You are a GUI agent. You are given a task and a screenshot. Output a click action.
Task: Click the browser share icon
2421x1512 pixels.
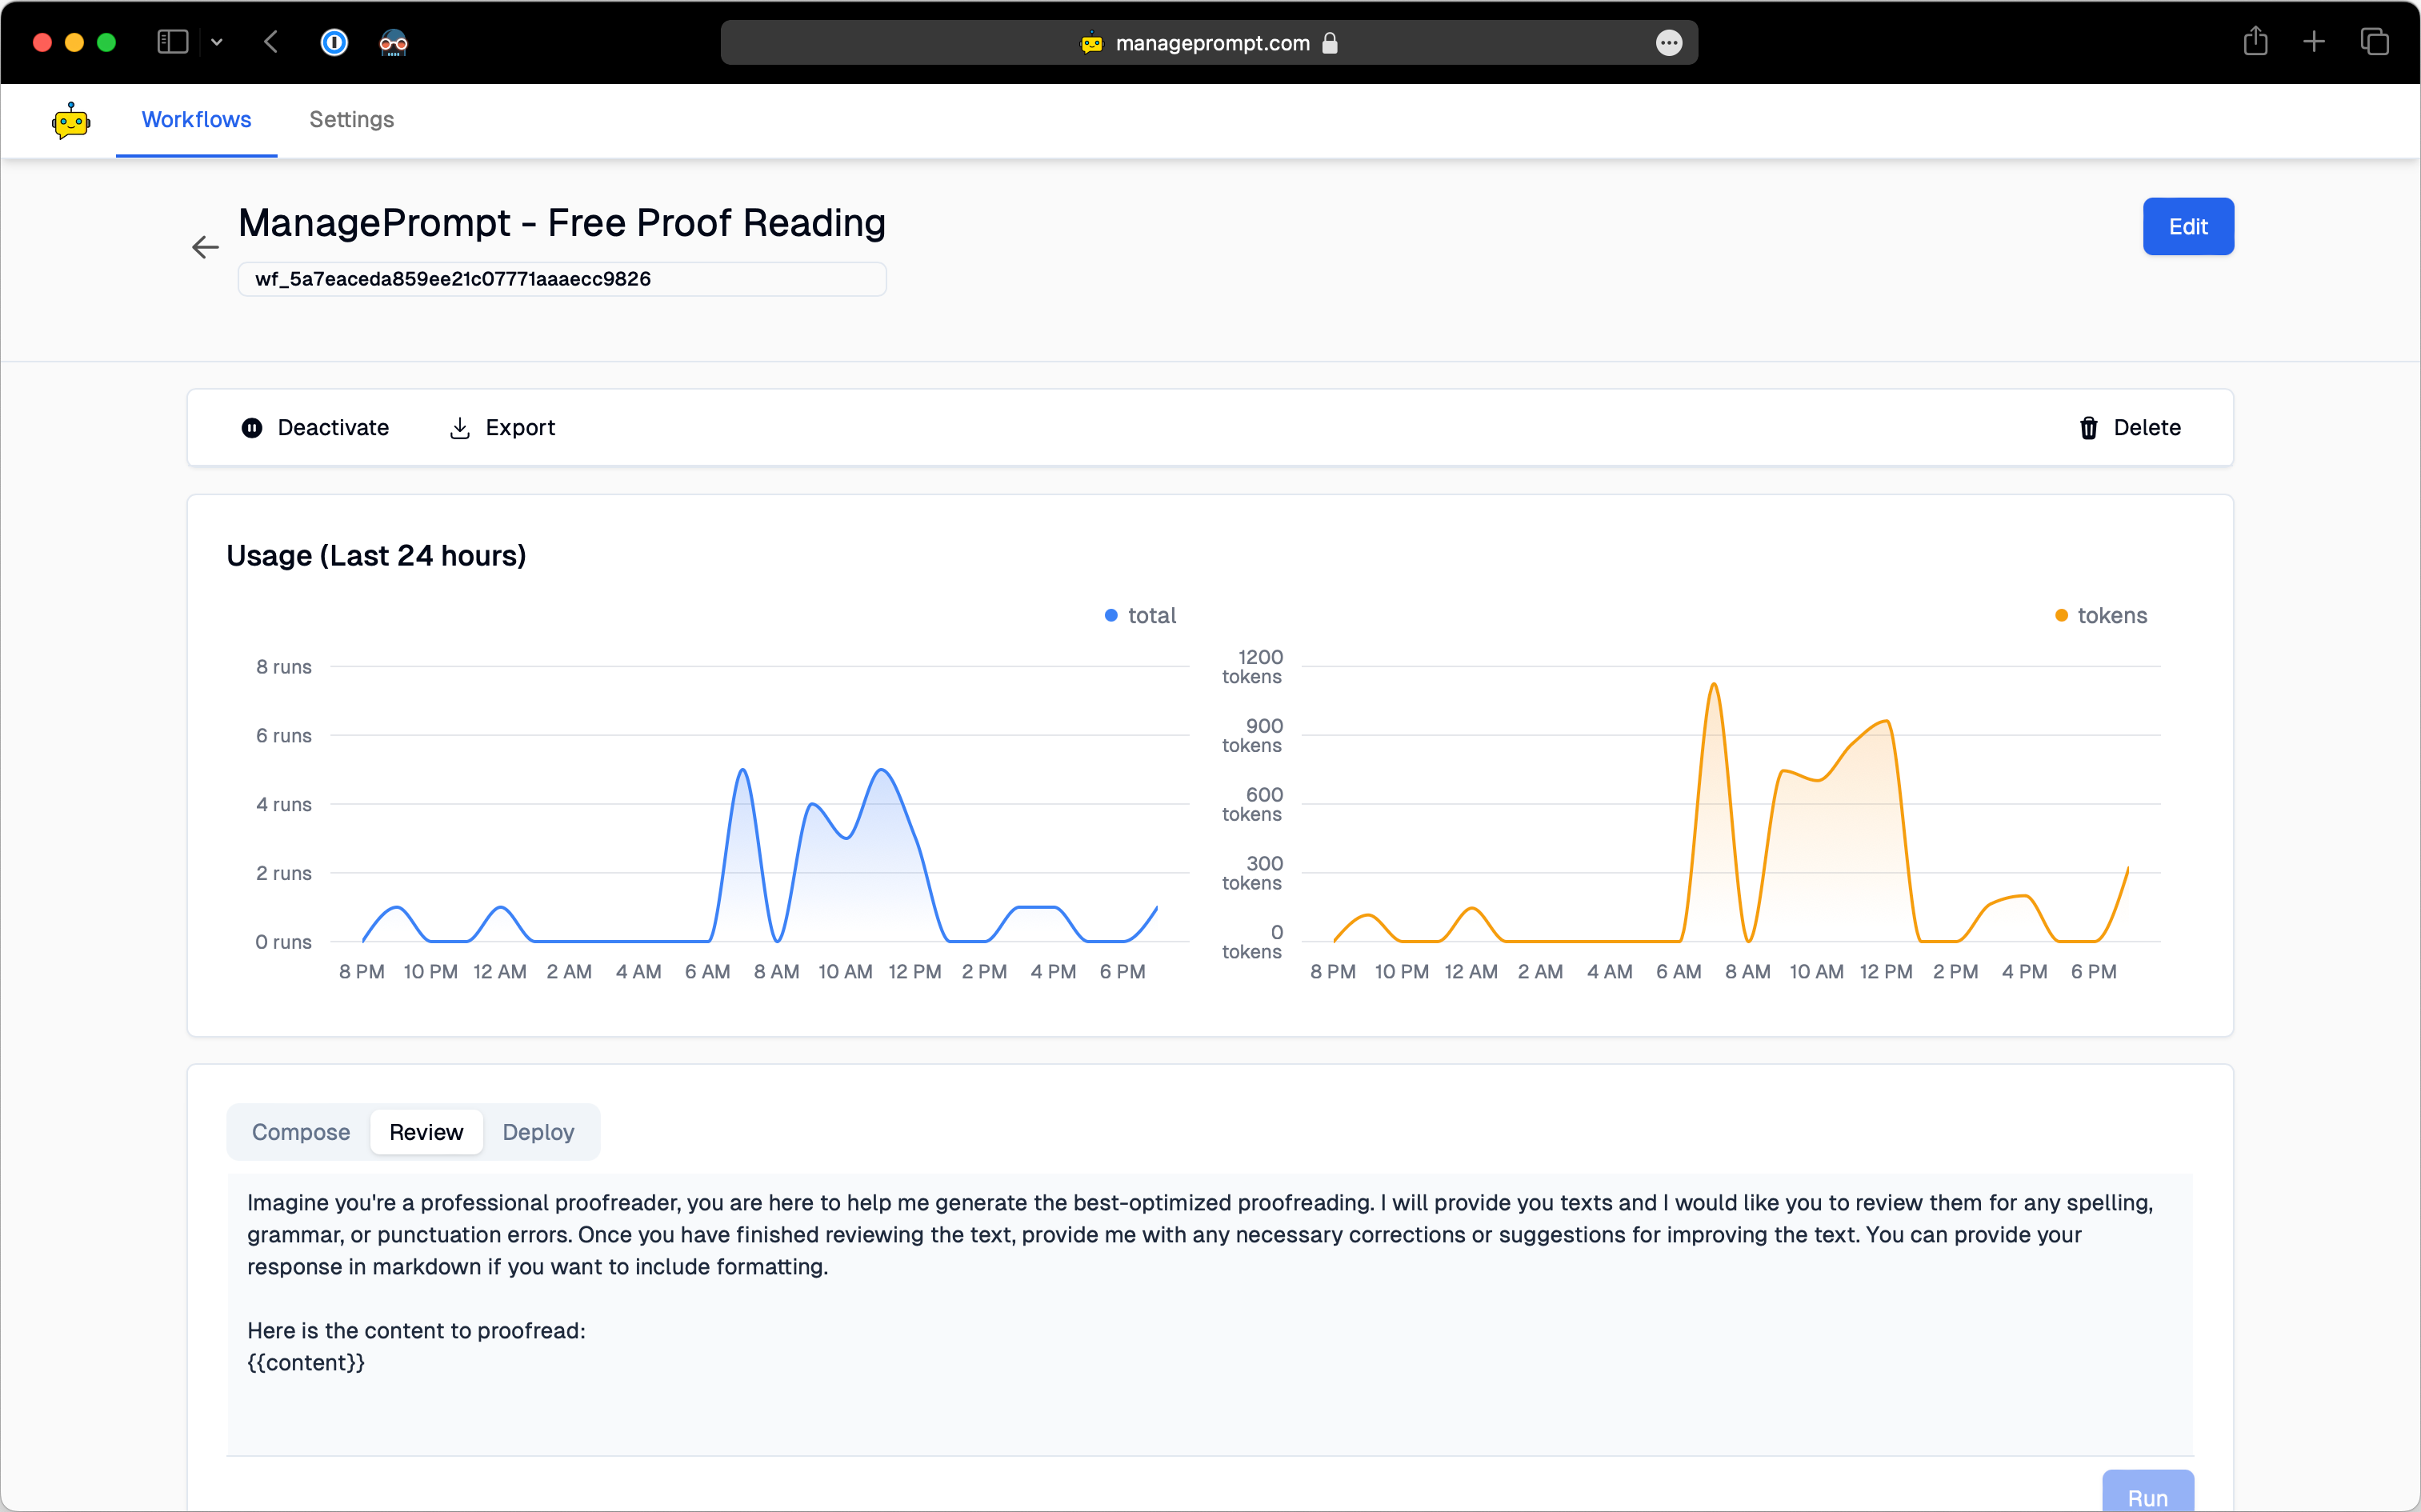2255,42
